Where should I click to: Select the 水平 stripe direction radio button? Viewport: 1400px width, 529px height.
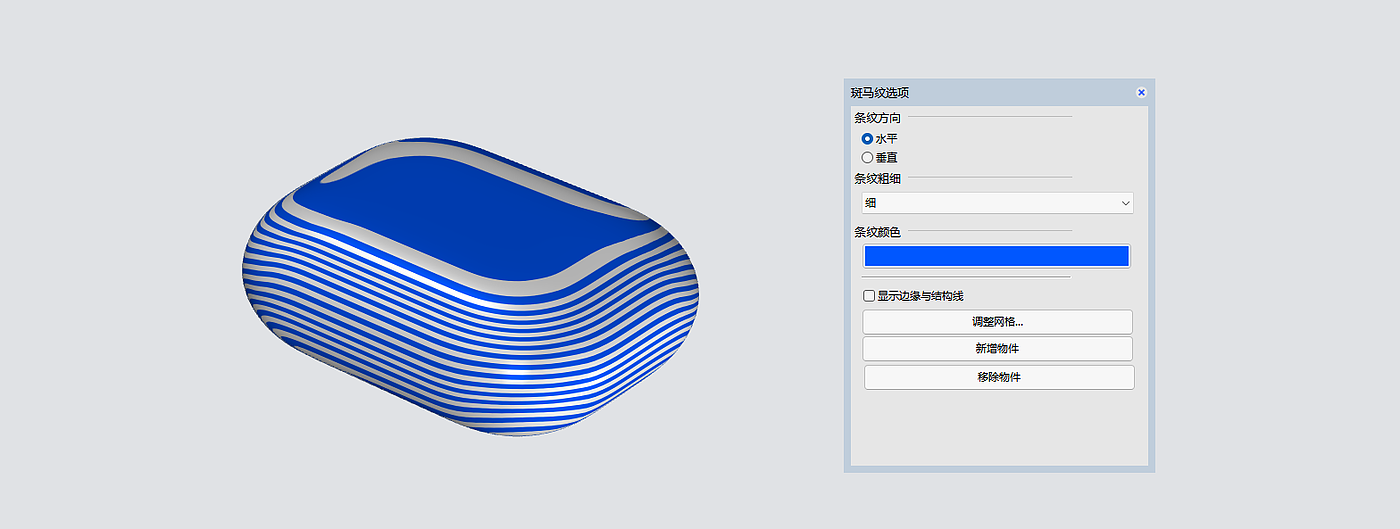(x=867, y=139)
